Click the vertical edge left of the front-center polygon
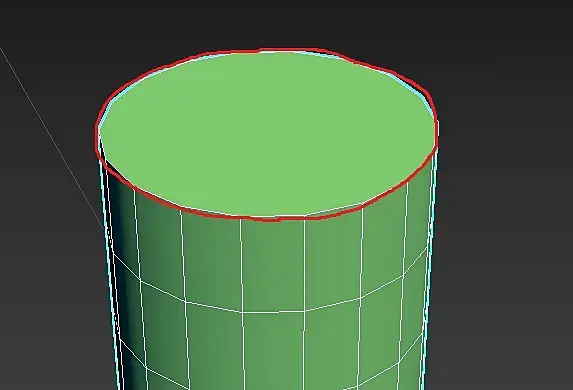Viewport: 573px width, 390px height. (241, 265)
